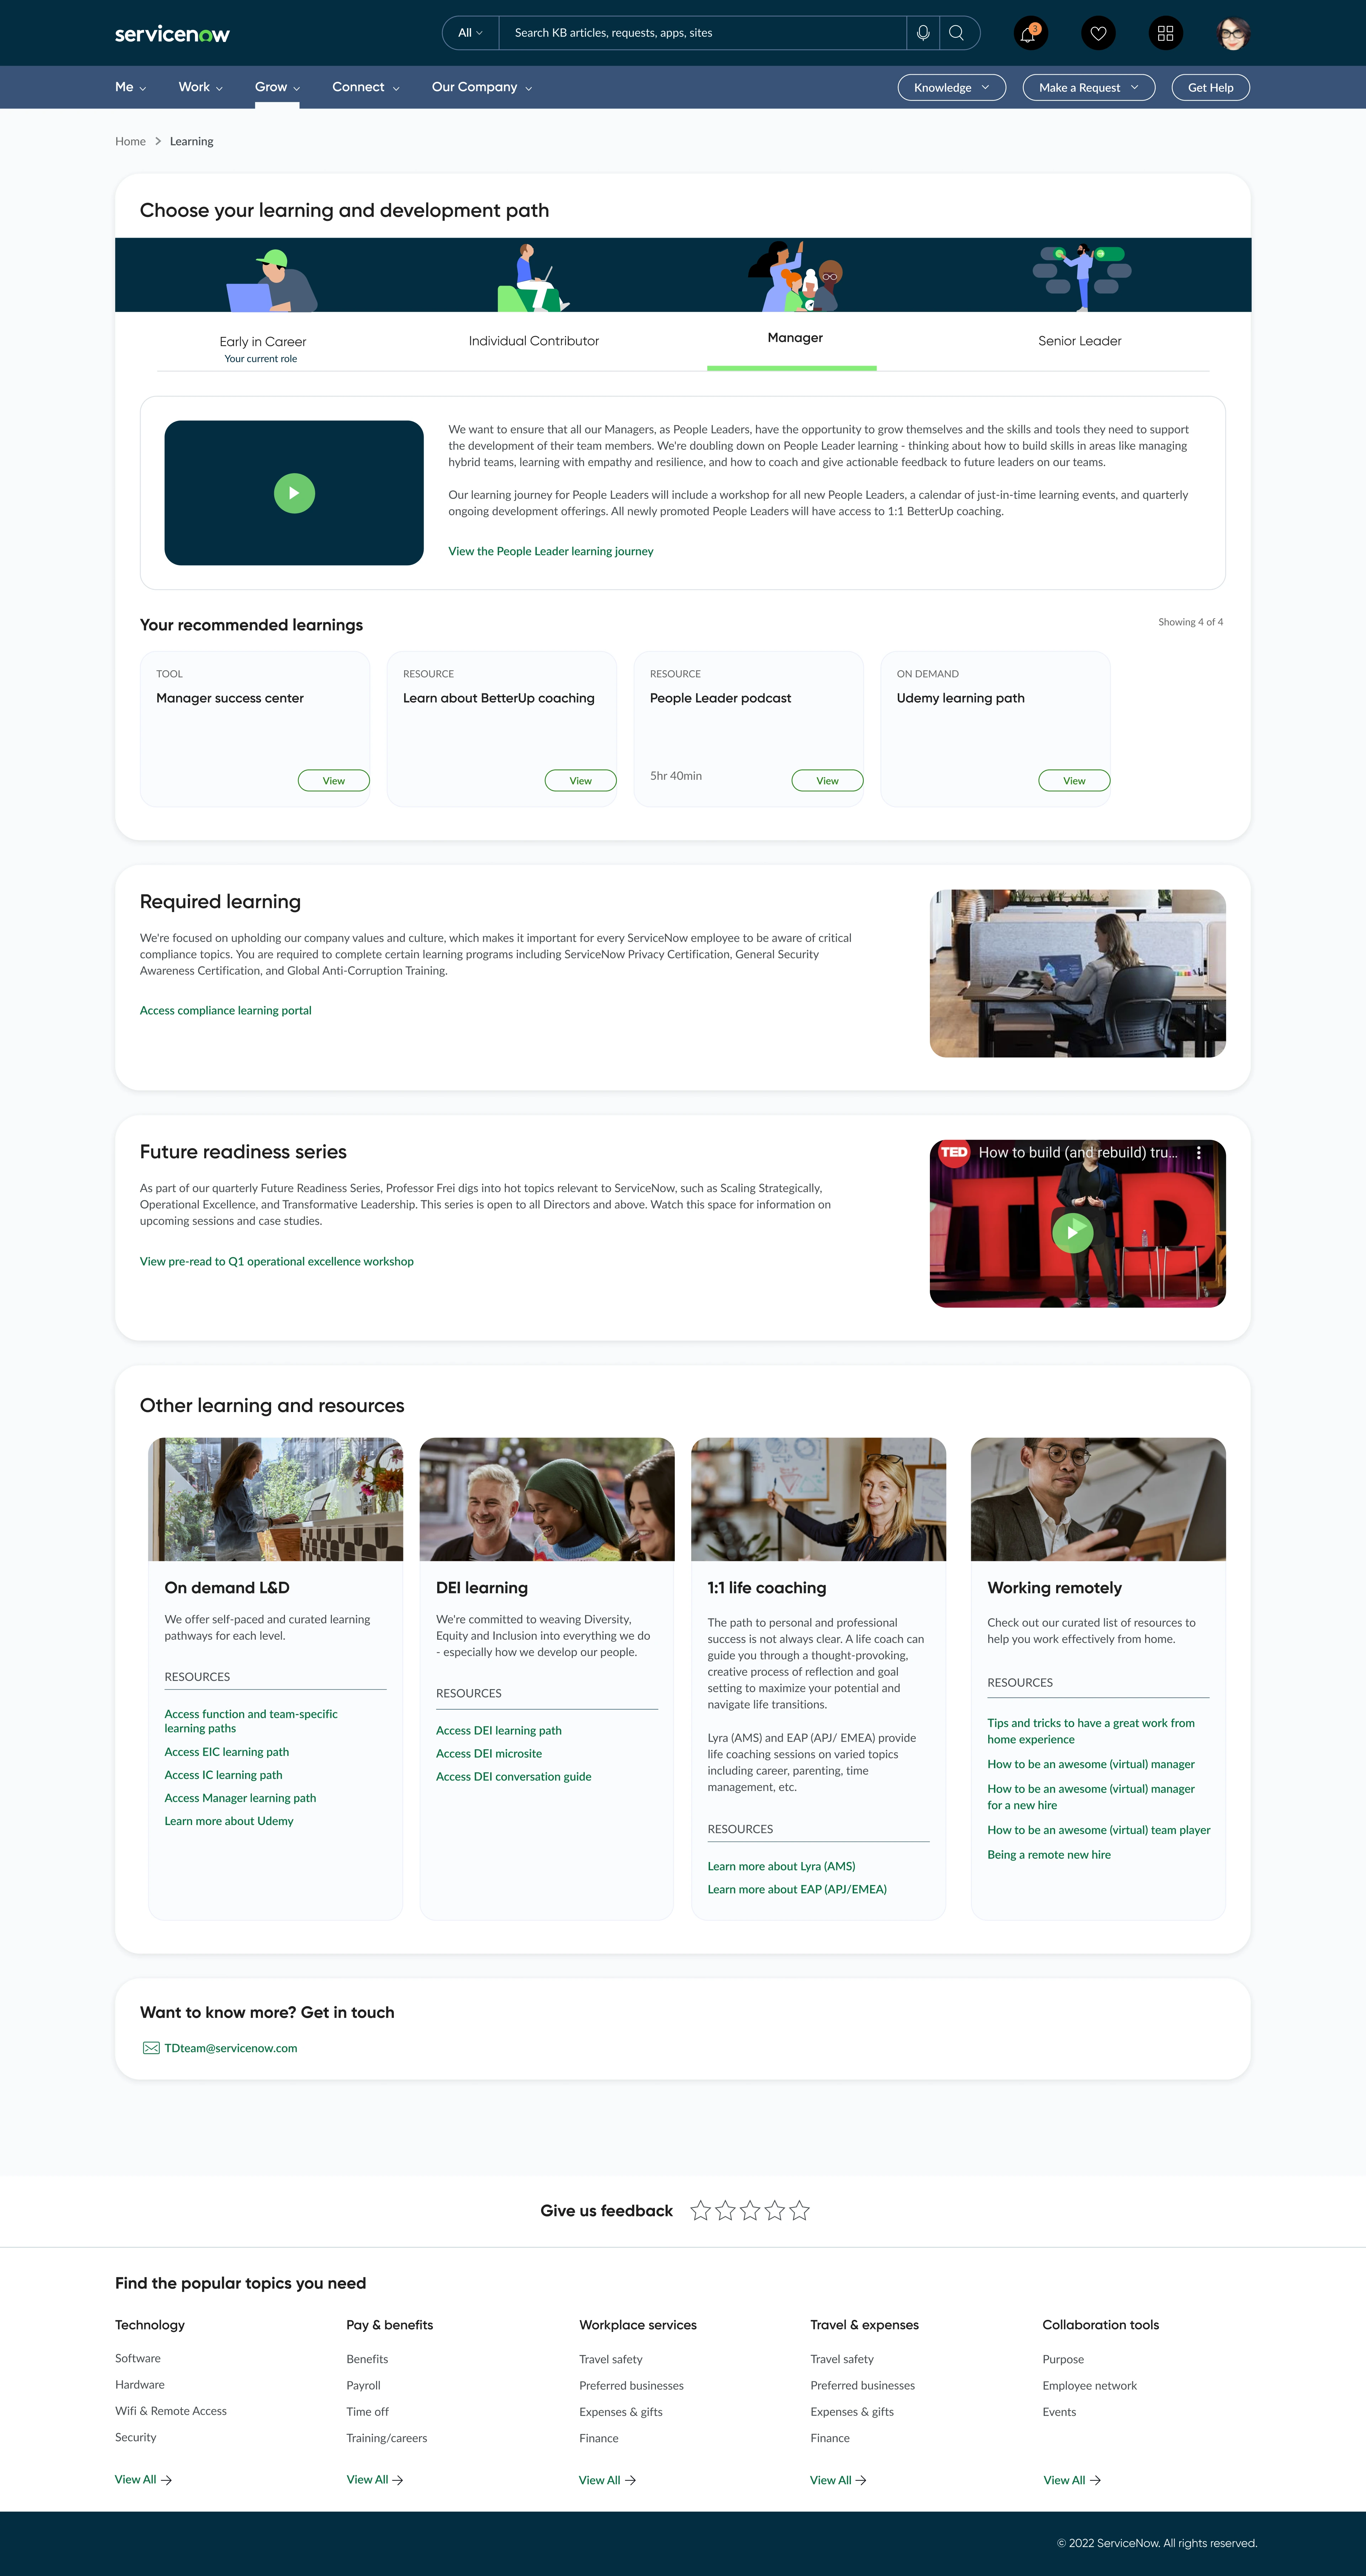Open the Knowledge dropdown button

[x=952, y=88]
